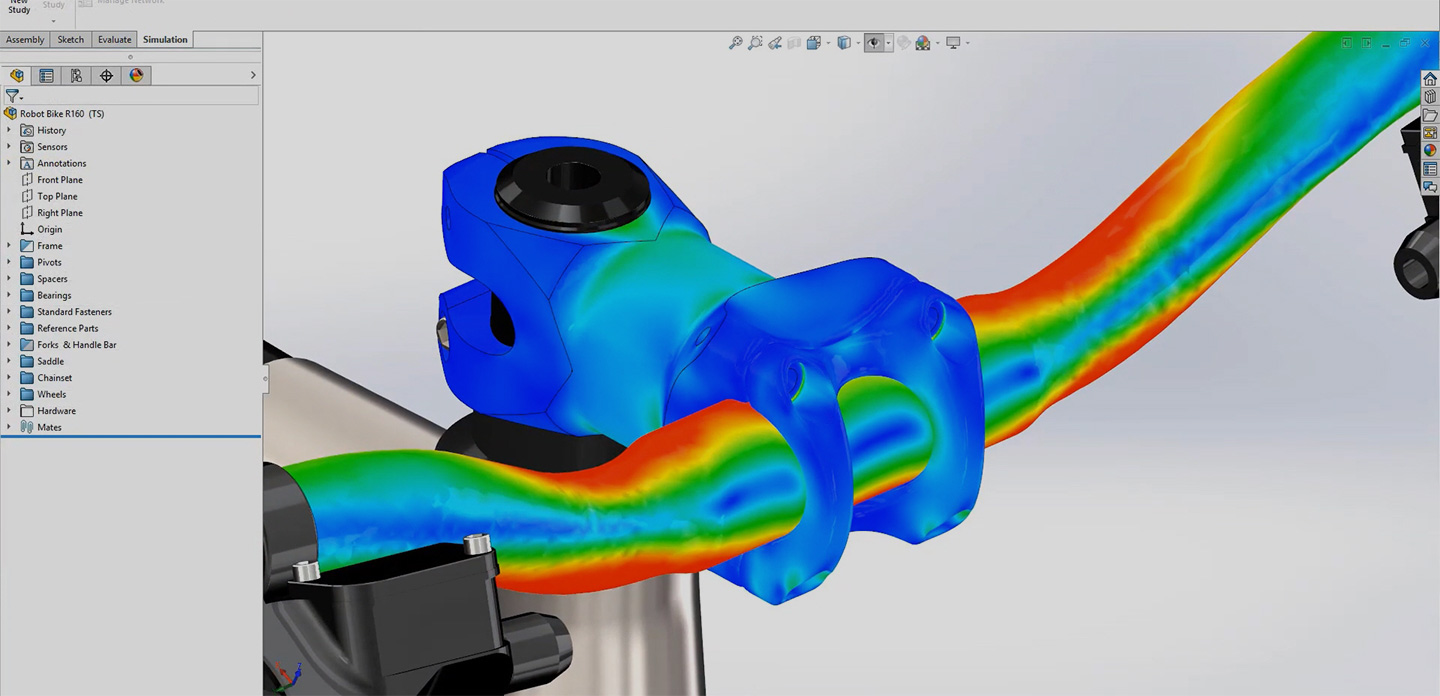This screenshot has width=1440, height=696.
Task: Open the Evaluate ribbon tab
Action: point(113,39)
